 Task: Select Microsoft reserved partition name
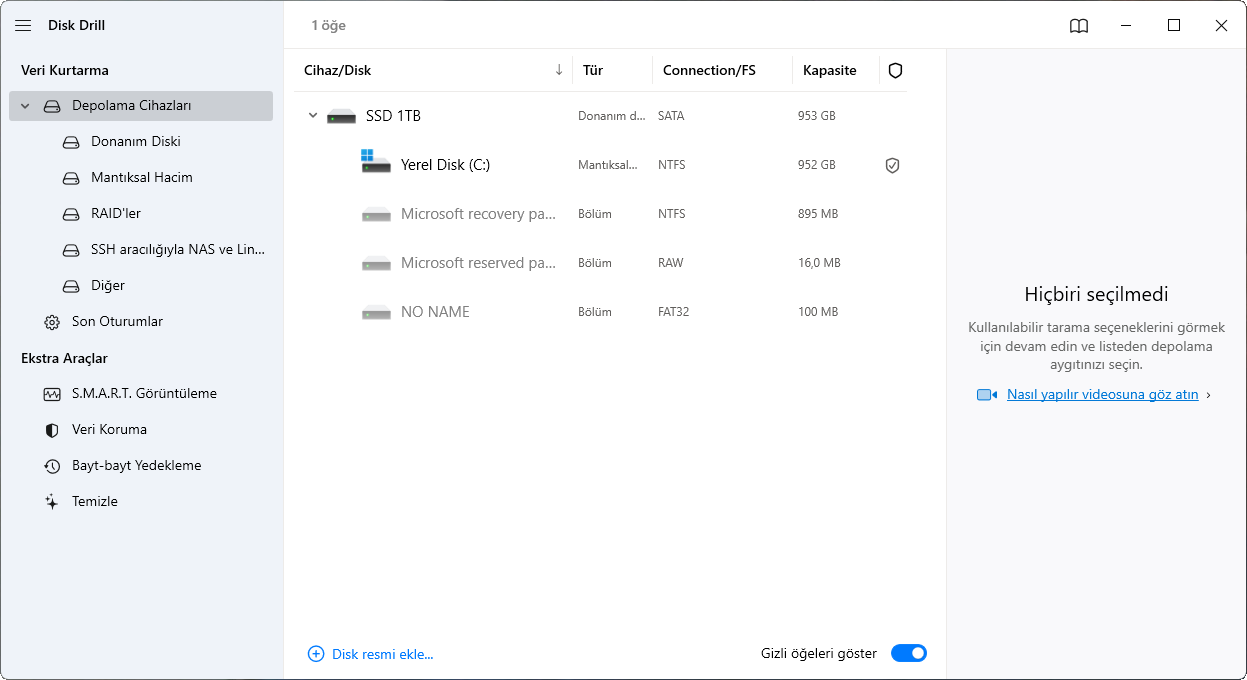click(x=478, y=263)
